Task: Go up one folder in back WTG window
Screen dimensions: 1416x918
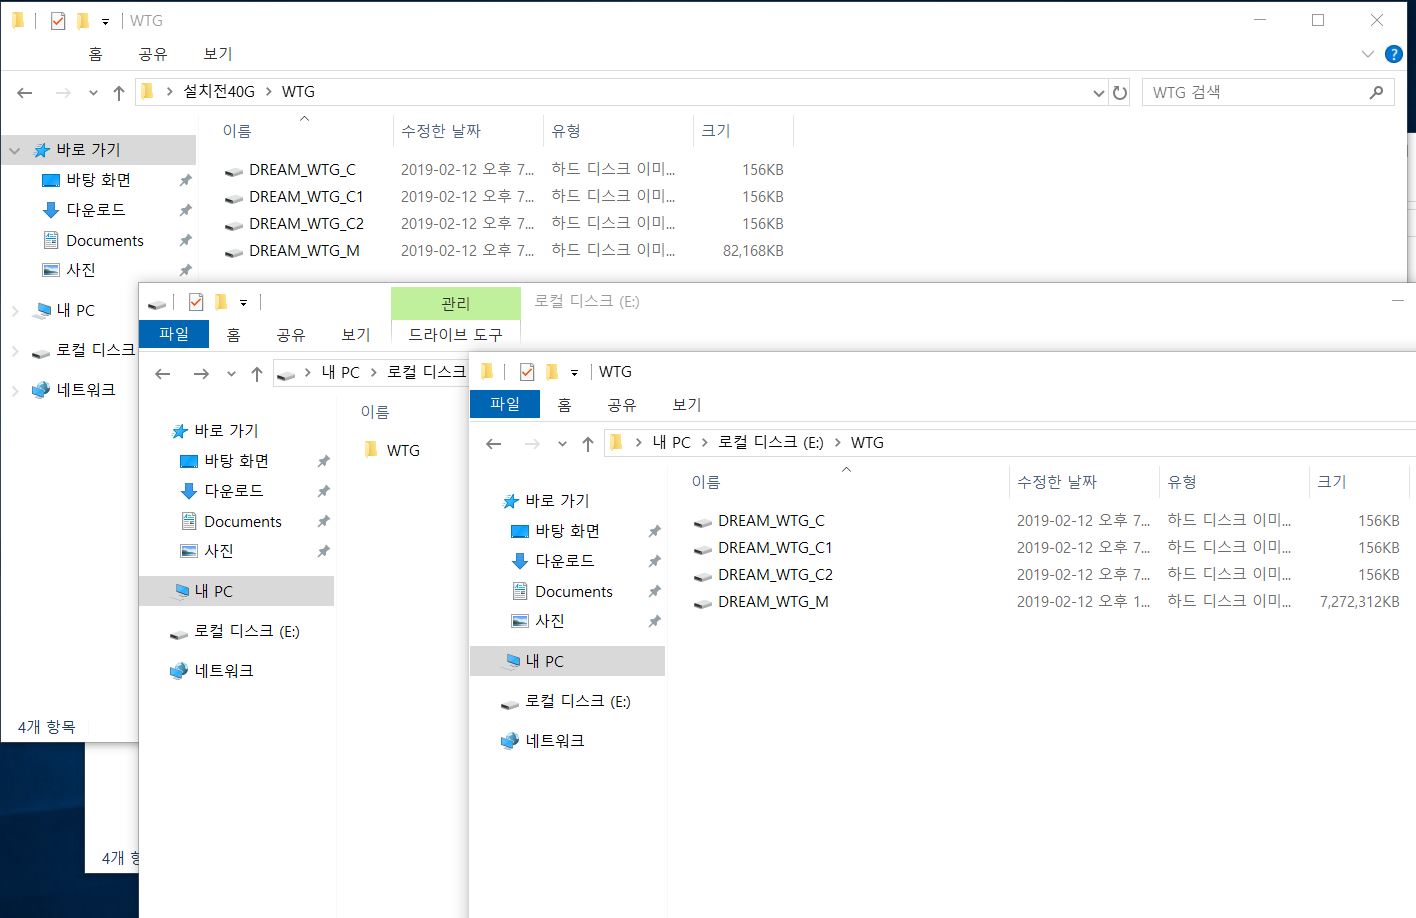Action: pyautogui.click(x=119, y=93)
